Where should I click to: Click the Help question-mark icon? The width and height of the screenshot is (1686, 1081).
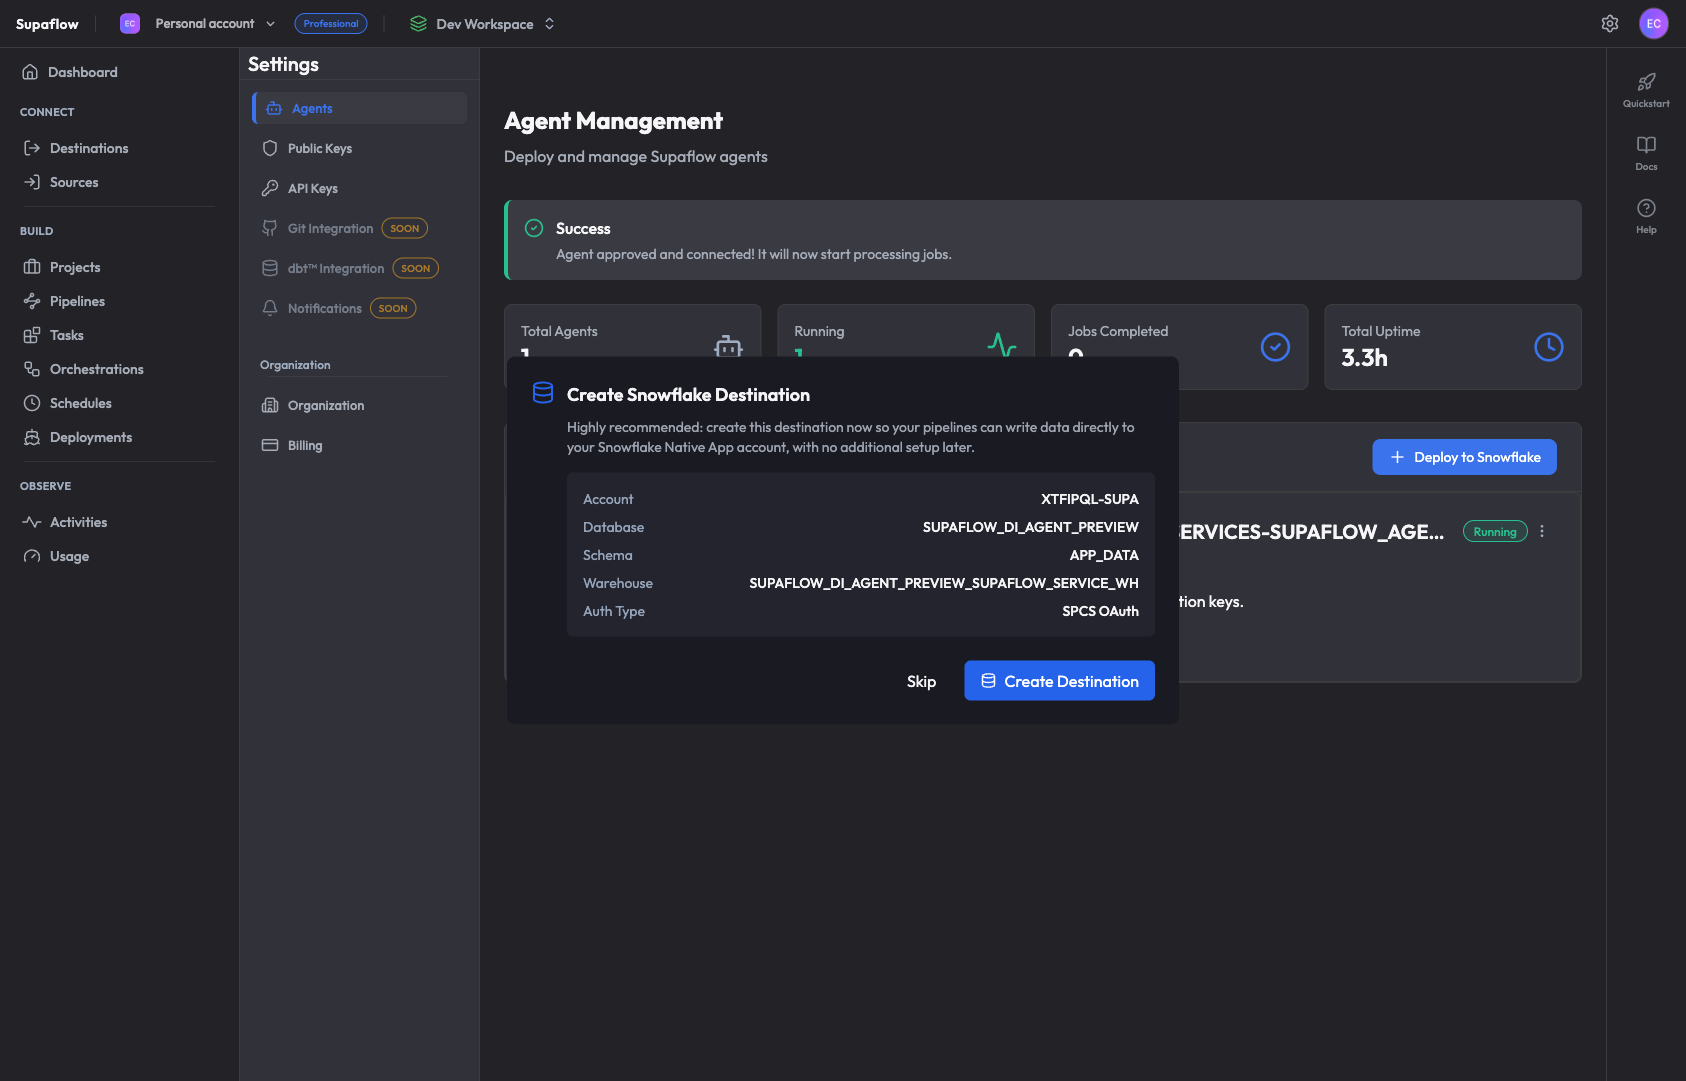click(x=1646, y=206)
